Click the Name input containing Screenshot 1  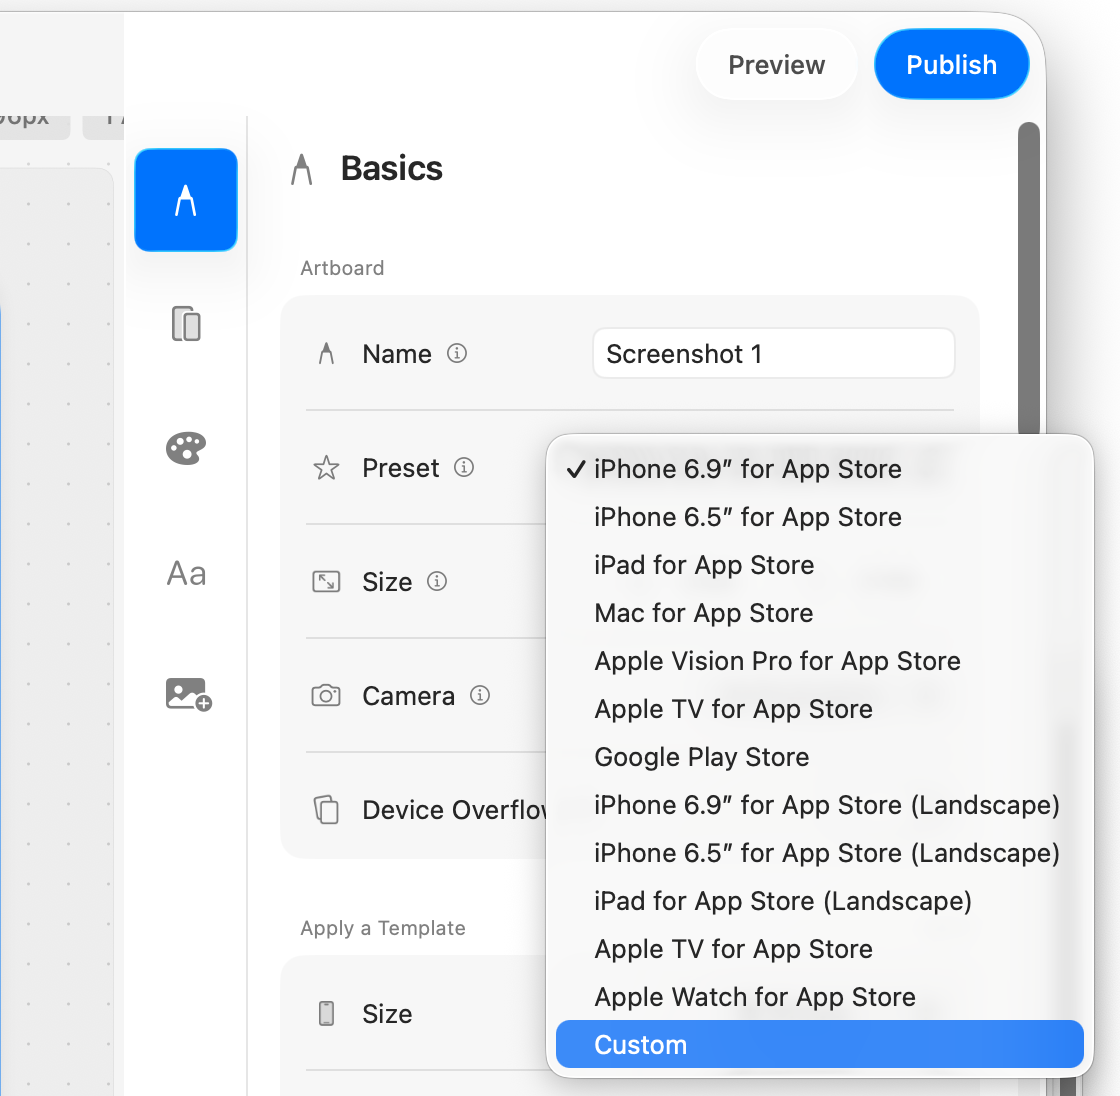(774, 354)
